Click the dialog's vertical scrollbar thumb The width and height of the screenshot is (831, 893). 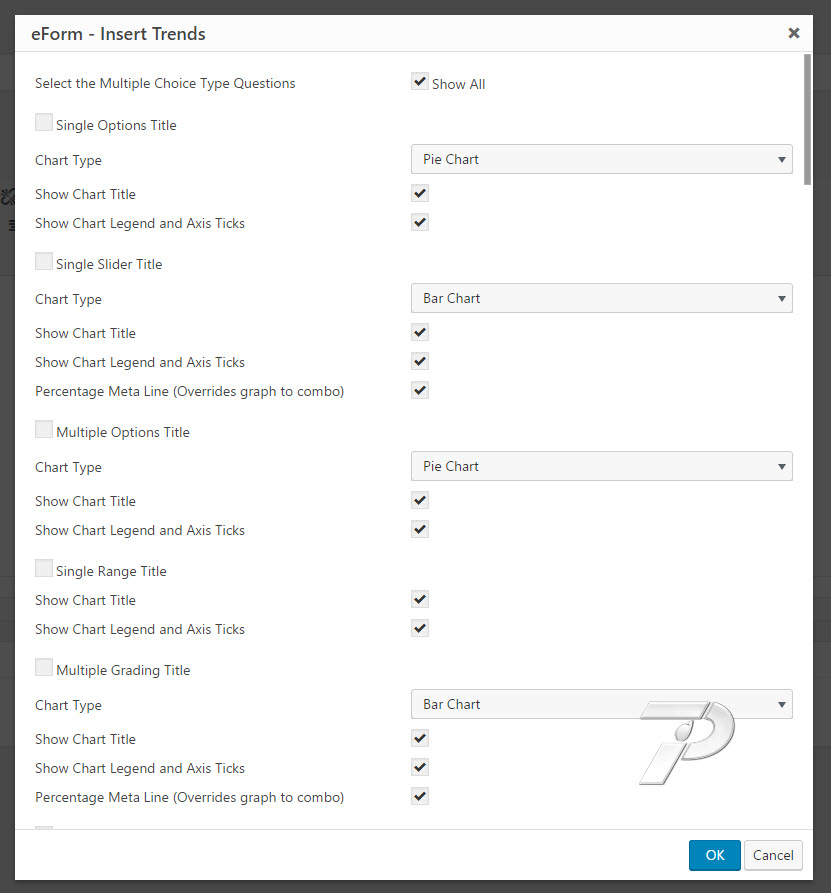pyautogui.click(x=807, y=120)
